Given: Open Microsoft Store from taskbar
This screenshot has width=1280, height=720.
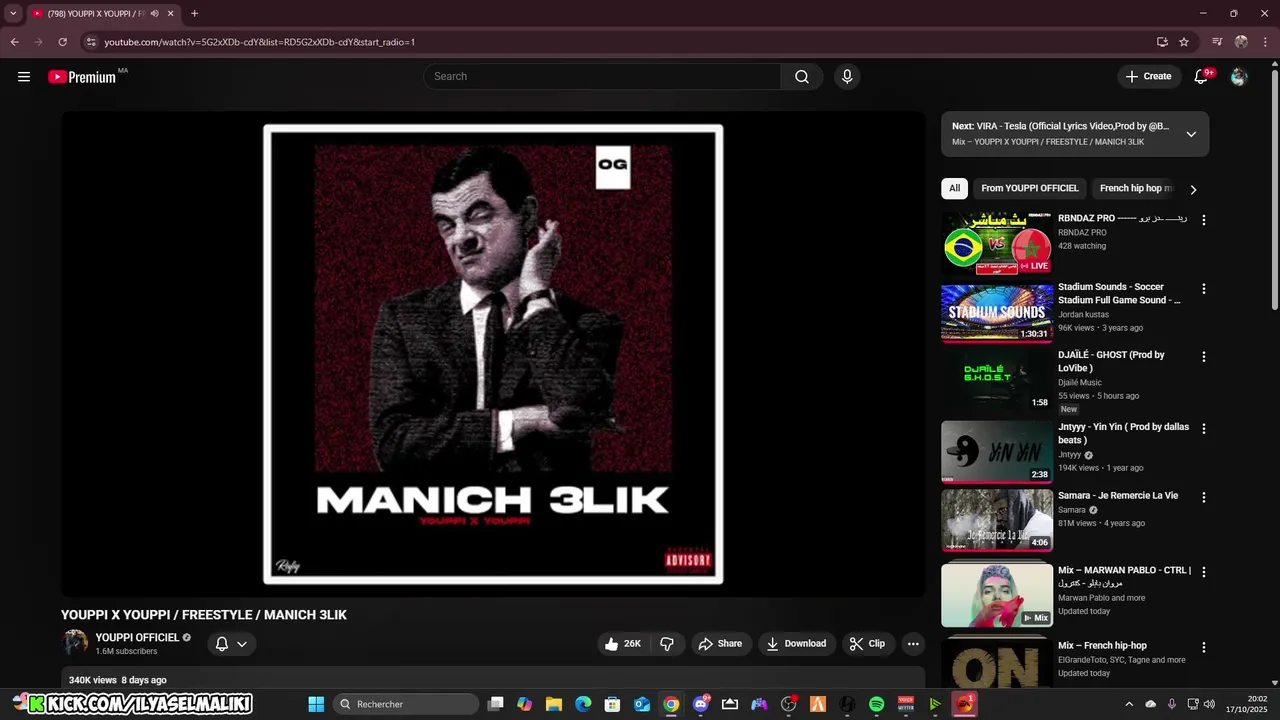Looking at the screenshot, I should click(612, 704).
